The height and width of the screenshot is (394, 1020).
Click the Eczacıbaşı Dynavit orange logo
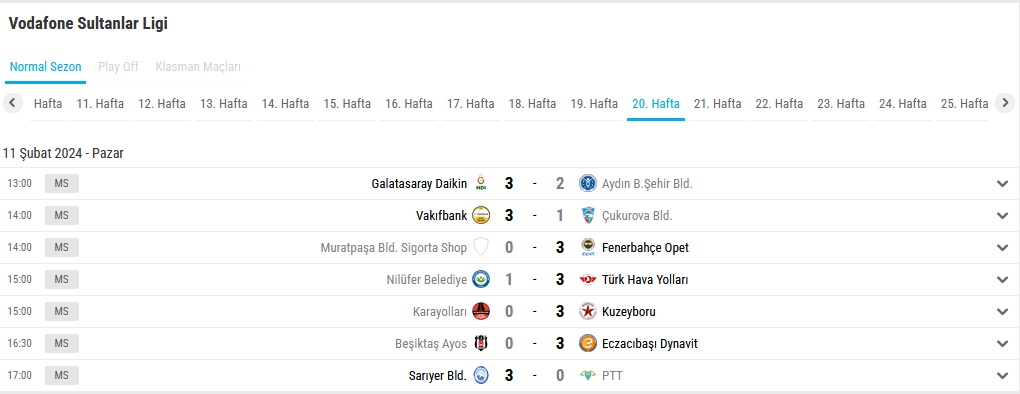coord(588,343)
